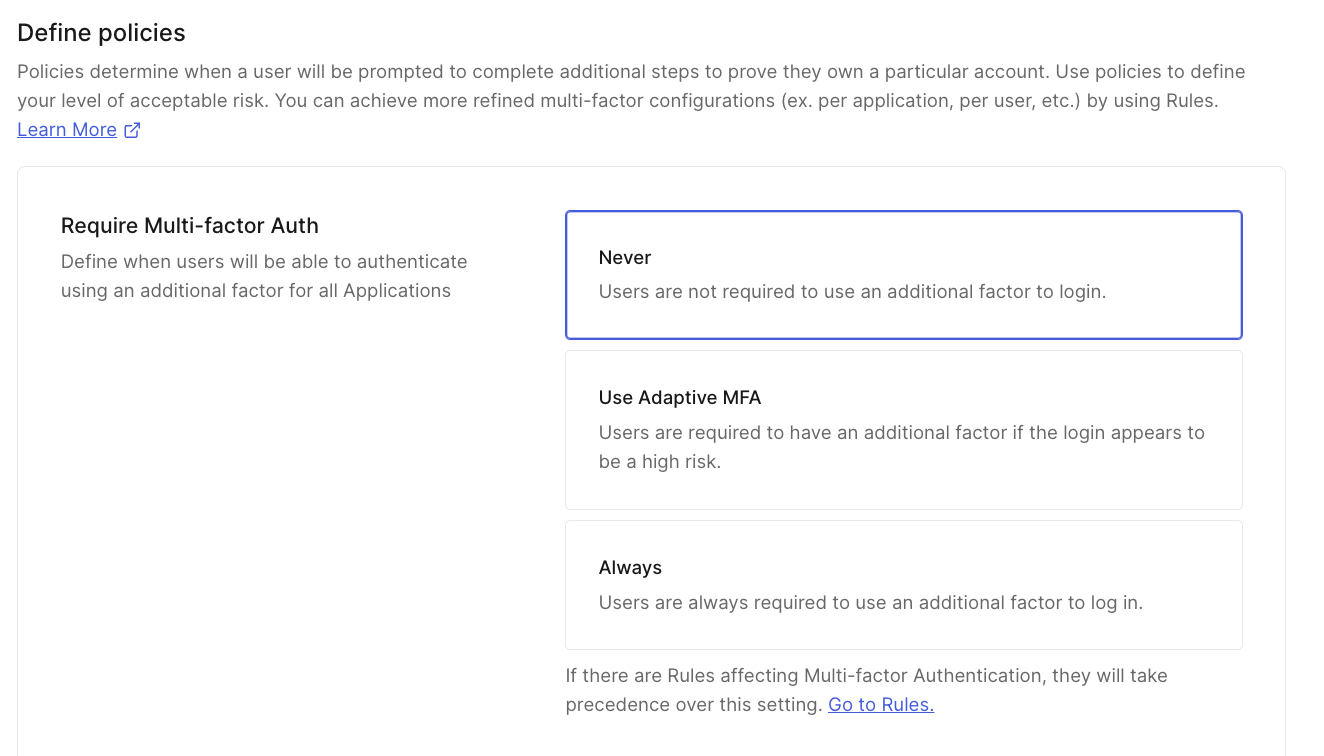Click the "Define policies" page heading

(100, 32)
